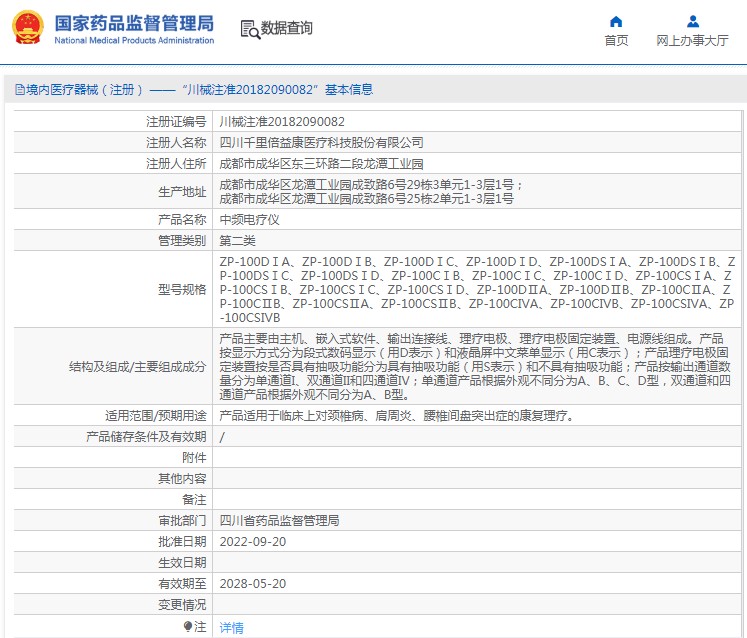Screen dimensions: 747x638
Task: Click the approval date 2022-09-20 cell
Action: [x=253, y=541]
